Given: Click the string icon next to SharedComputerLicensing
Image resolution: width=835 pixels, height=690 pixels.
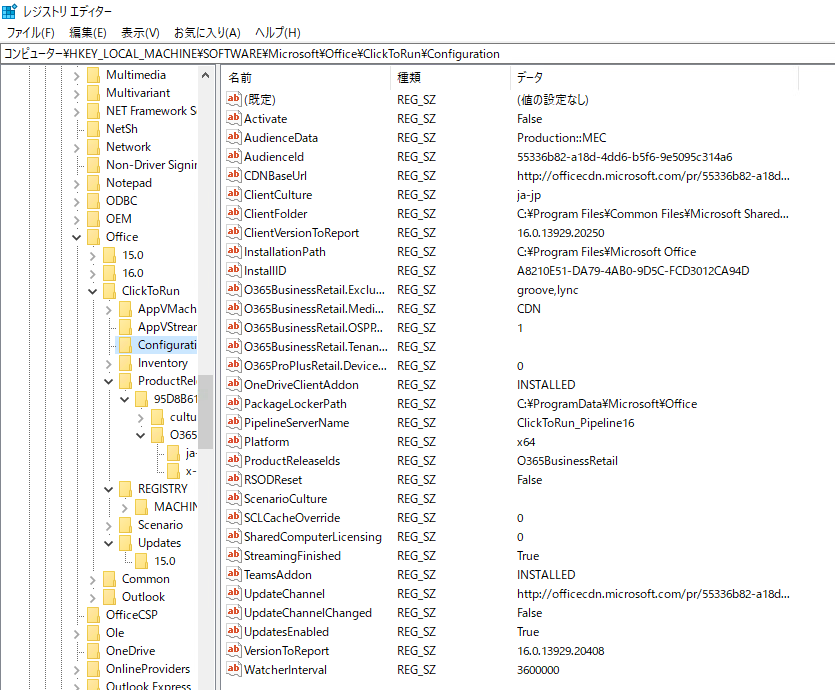Looking at the screenshot, I should pyautogui.click(x=234, y=536).
